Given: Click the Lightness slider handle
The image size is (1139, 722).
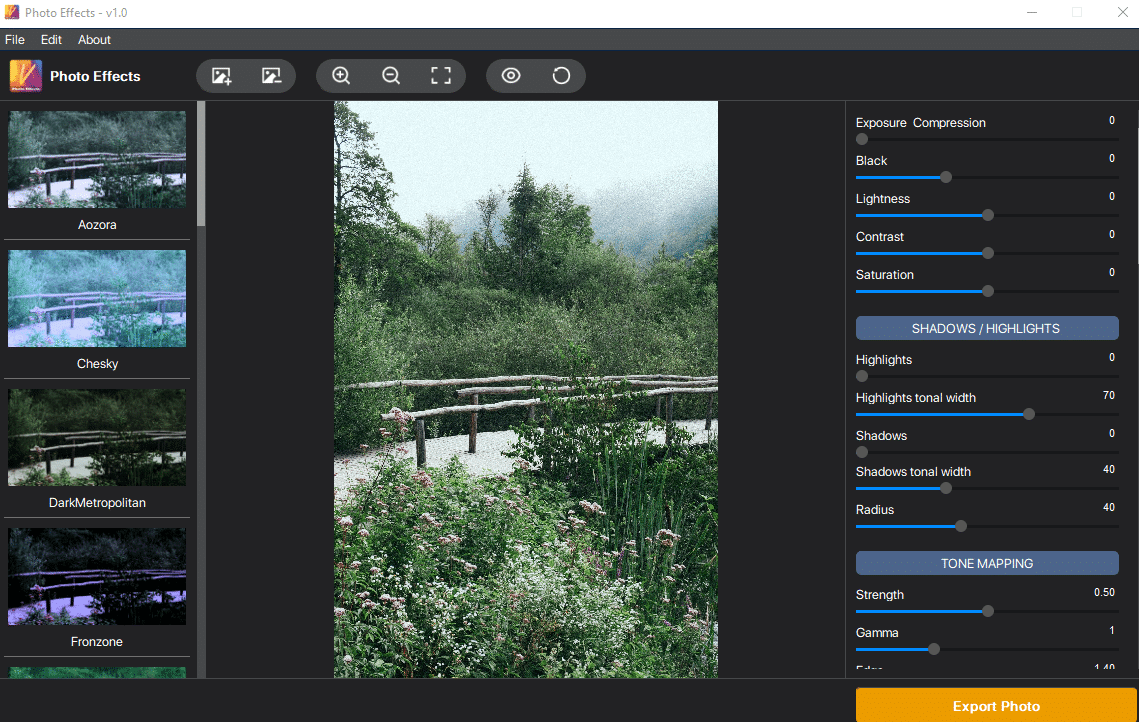Looking at the screenshot, I should pyautogui.click(x=988, y=215).
